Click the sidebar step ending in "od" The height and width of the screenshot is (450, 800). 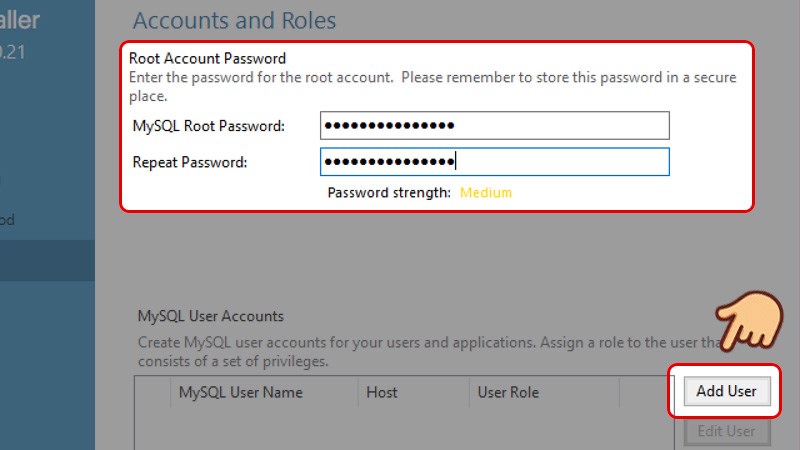(x=7, y=220)
